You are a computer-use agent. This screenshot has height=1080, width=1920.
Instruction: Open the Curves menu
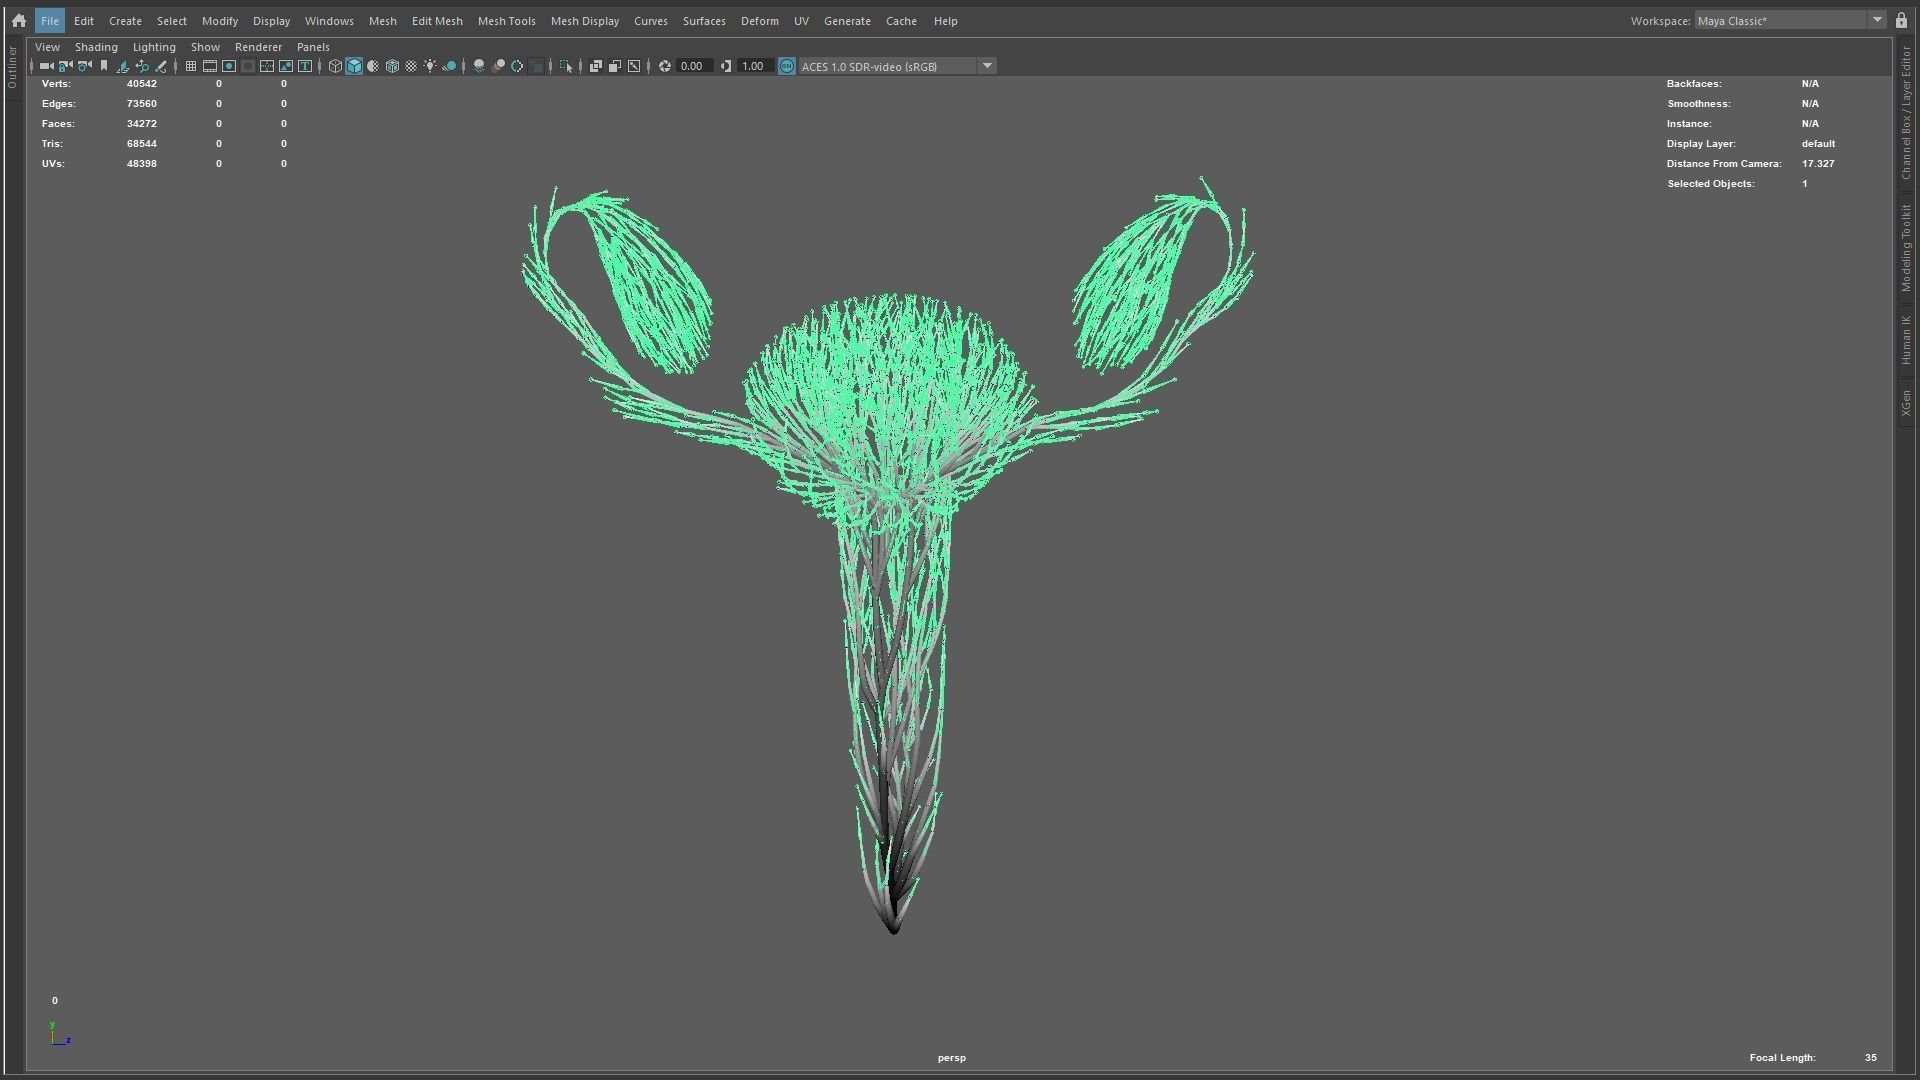pos(650,20)
